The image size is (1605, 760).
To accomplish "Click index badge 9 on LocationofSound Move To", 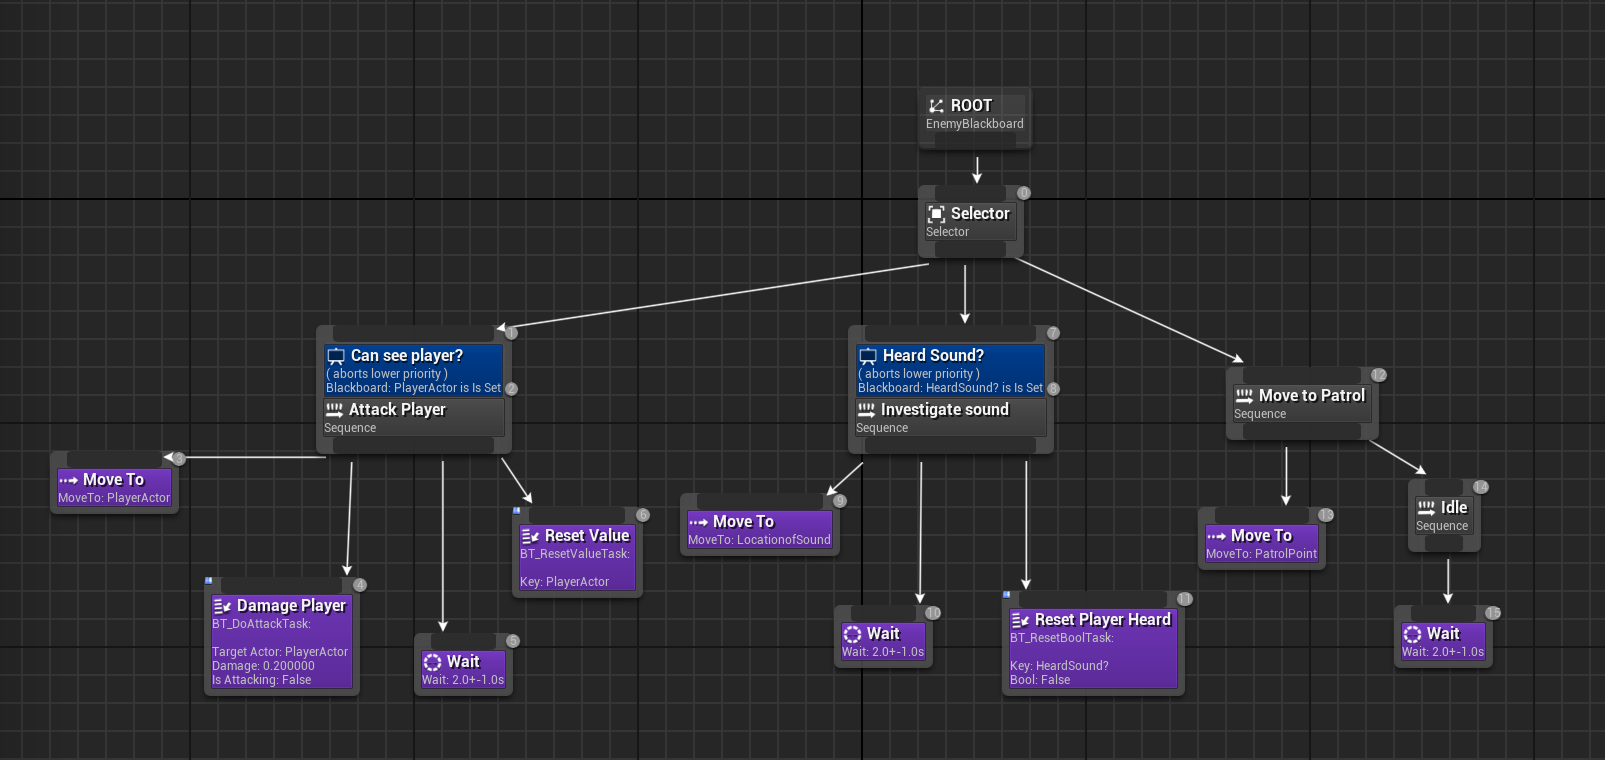I will pyautogui.click(x=840, y=501).
